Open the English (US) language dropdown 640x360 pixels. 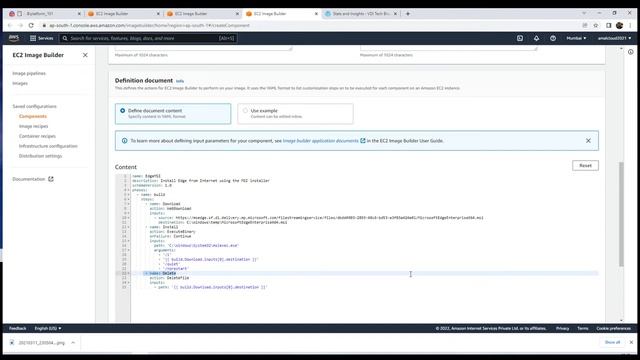[48, 328]
